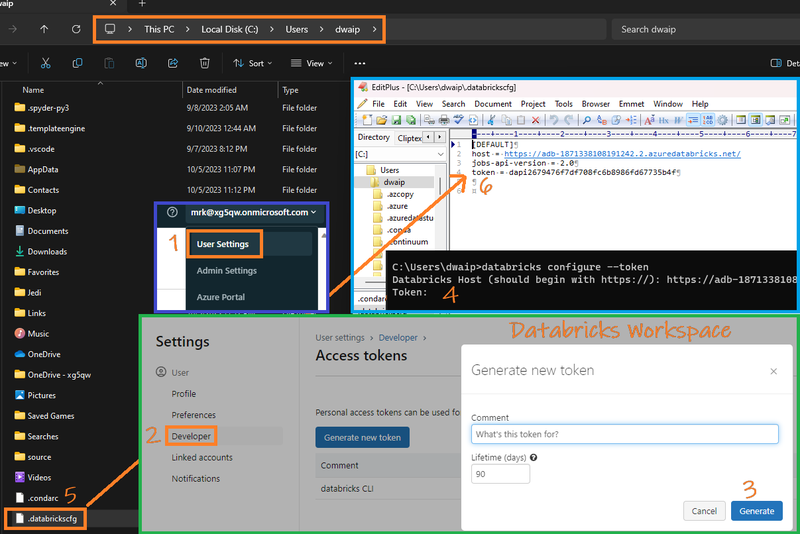Select the .vscode folder row
The width and height of the screenshot is (800, 534).
[x=41, y=149]
